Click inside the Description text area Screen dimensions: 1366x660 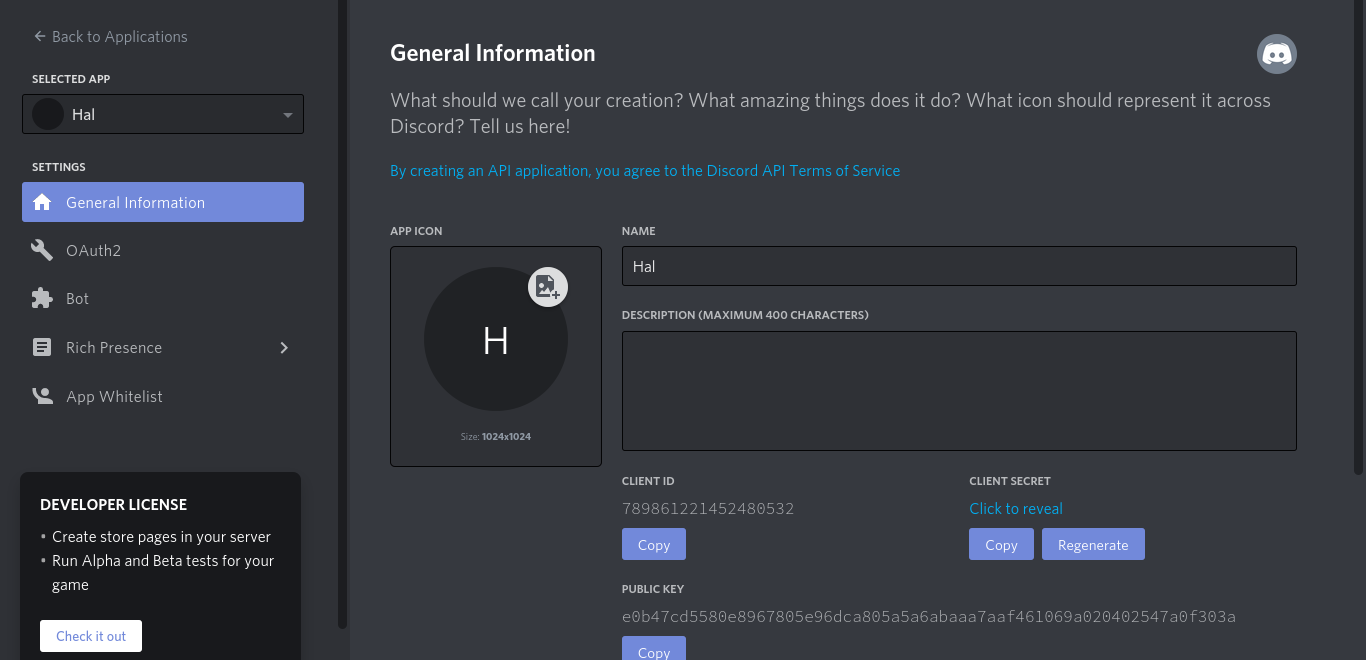pyautogui.click(x=958, y=390)
